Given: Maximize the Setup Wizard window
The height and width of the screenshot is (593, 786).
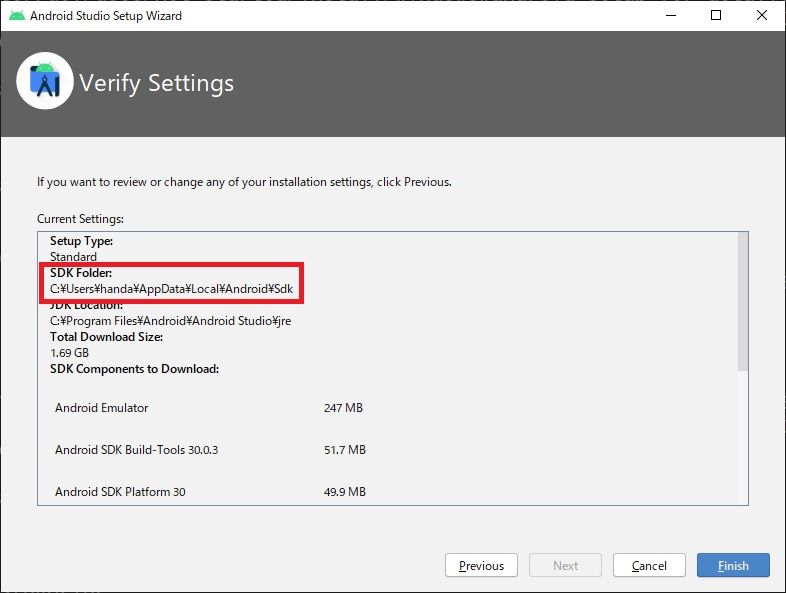Looking at the screenshot, I should [x=716, y=16].
